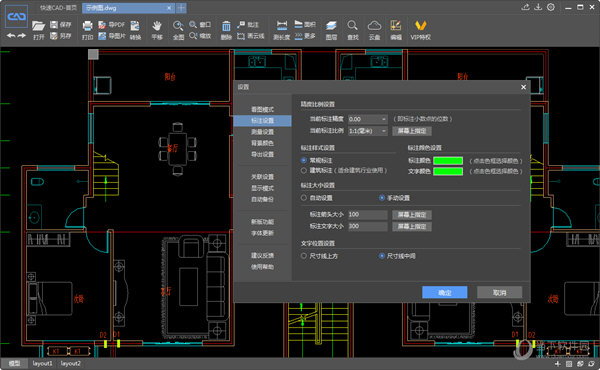The height and width of the screenshot is (370, 600).
Task: Click the More measurements (更多) icon
Action: 299,36
